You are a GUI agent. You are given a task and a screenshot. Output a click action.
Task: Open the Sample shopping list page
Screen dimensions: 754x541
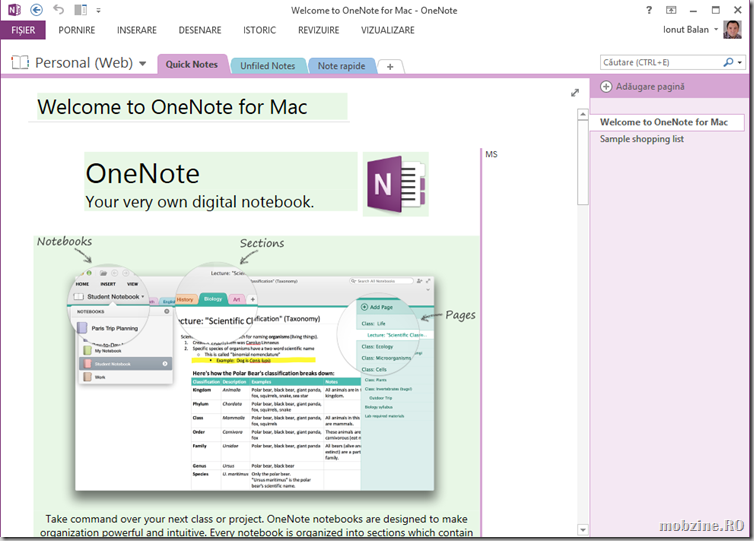(641, 139)
